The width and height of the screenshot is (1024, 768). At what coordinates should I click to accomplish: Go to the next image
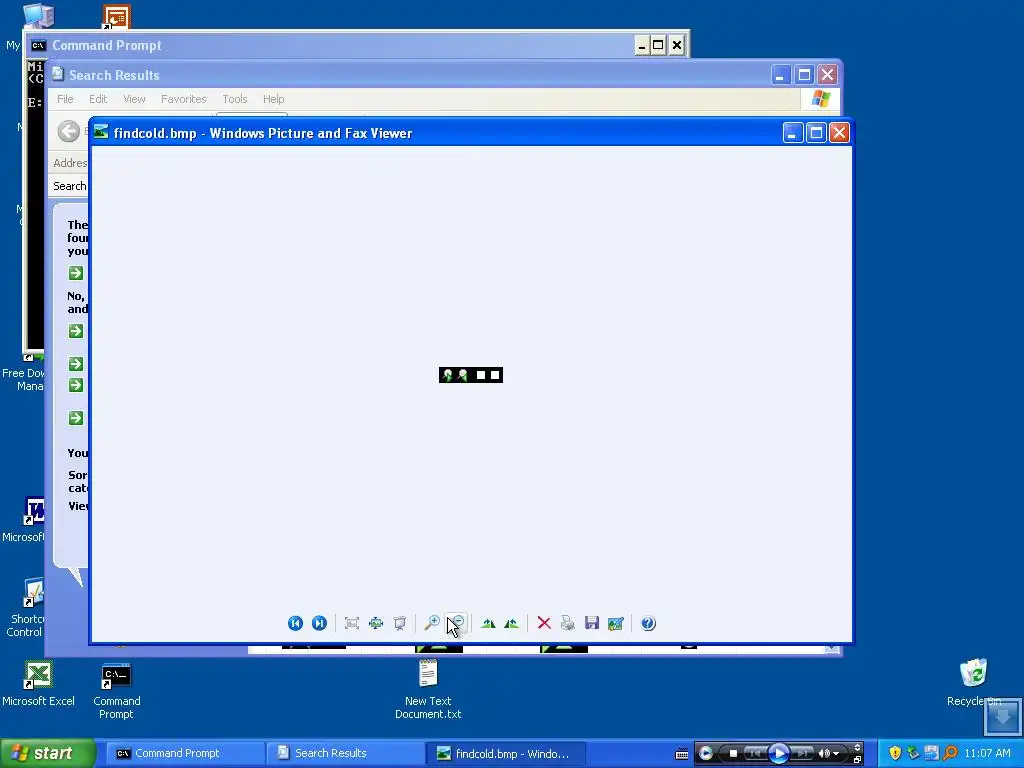pos(319,623)
